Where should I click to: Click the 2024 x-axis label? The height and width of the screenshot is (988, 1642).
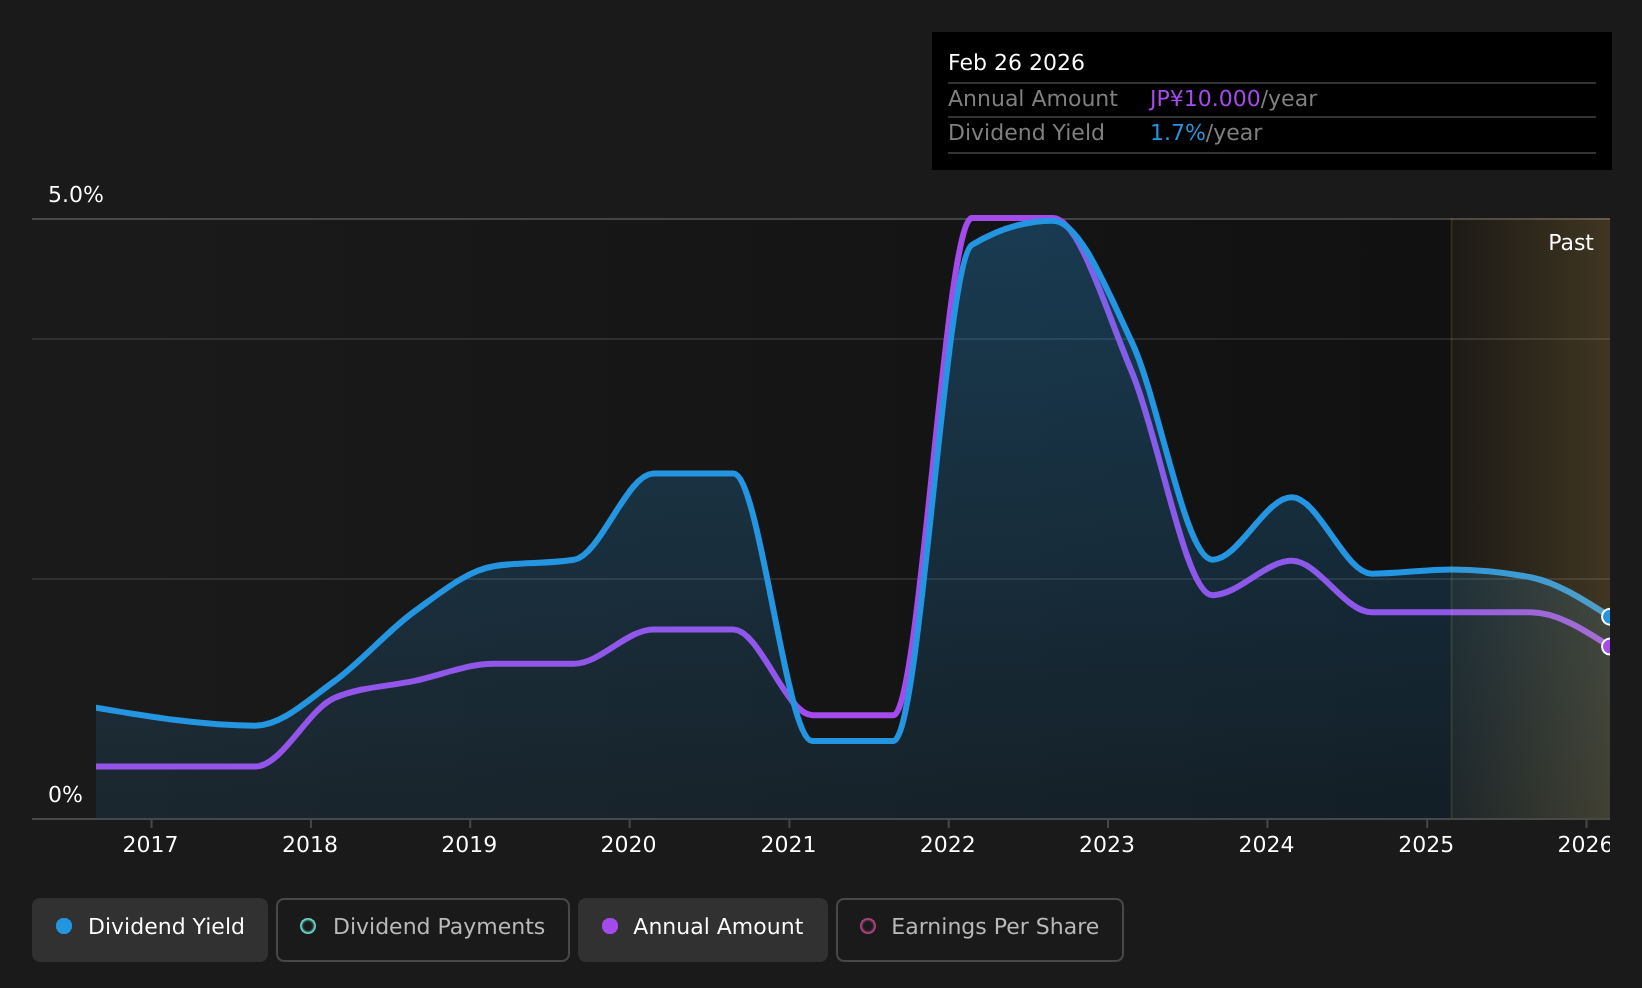(1267, 845)
